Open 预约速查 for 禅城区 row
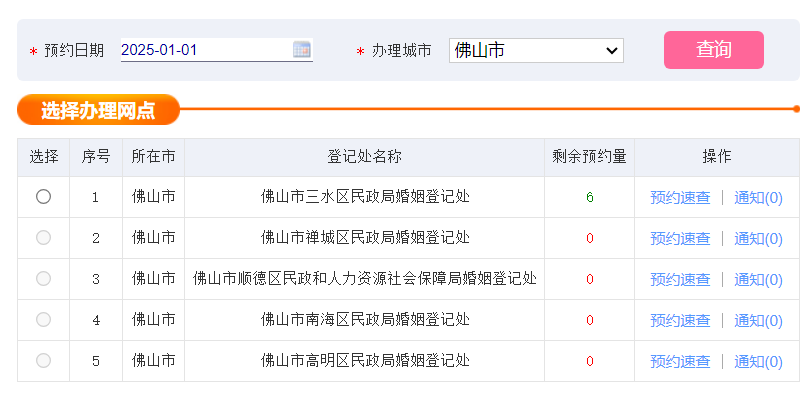This screenshot has width=802, height=400. [x=680, y=238]
